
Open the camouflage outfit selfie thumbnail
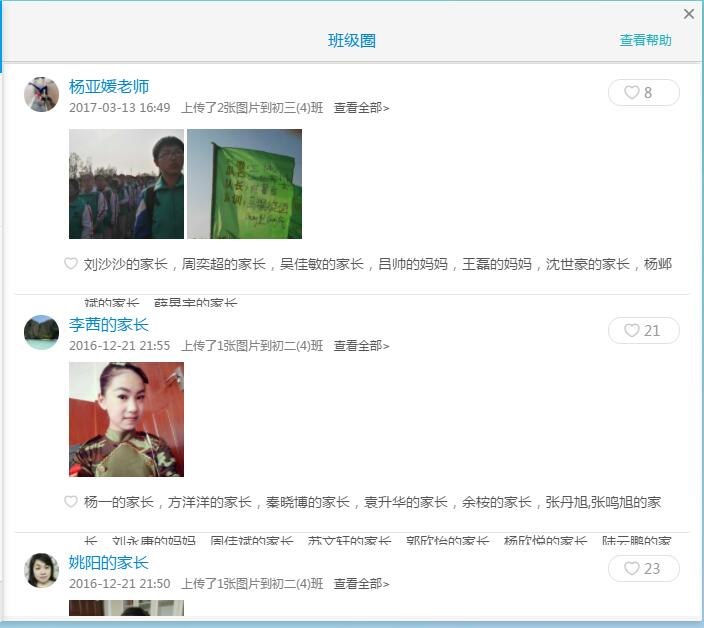(126, 419)
